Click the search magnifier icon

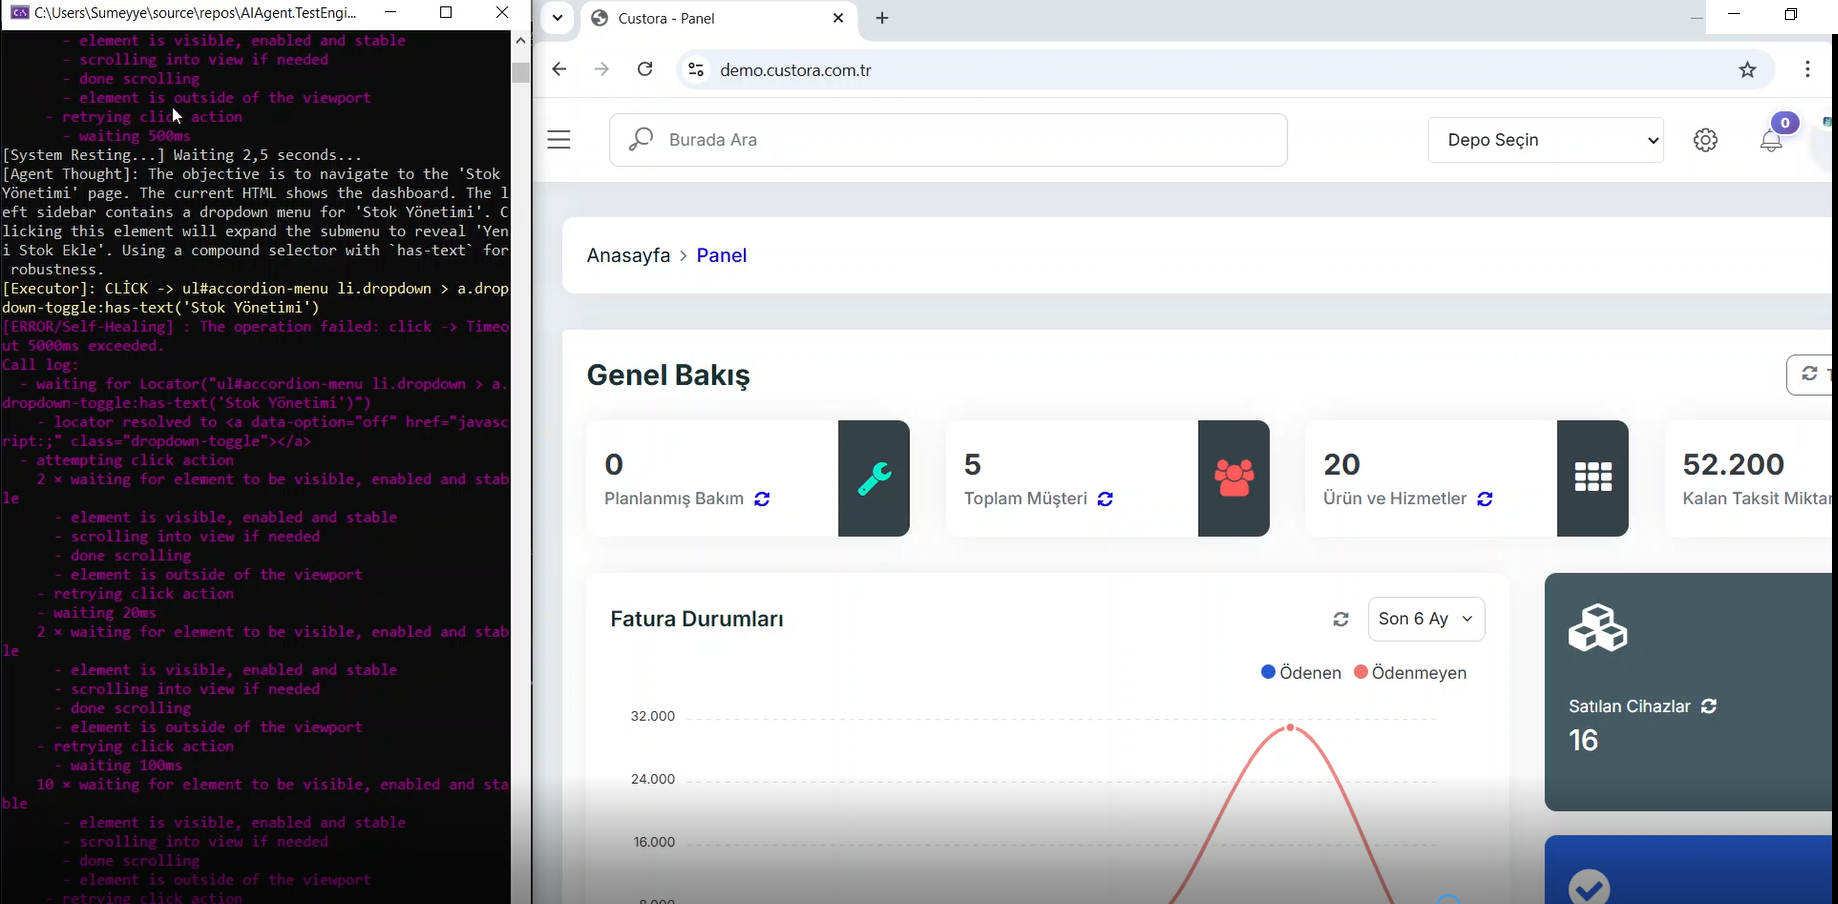pyautogui.click(x=640, y=140)
